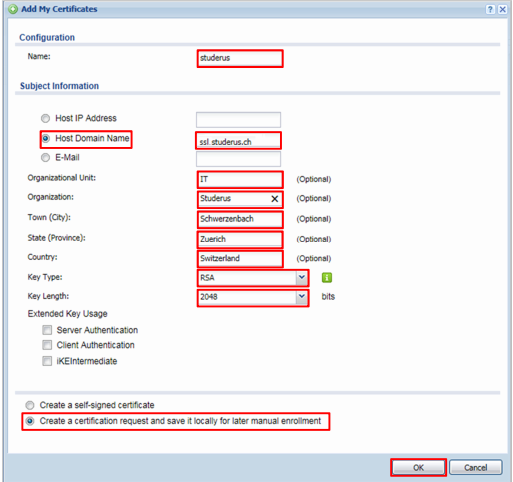The image size is (513, 482).
Task: Check the Client Authentication box
Action: [47, 345]
